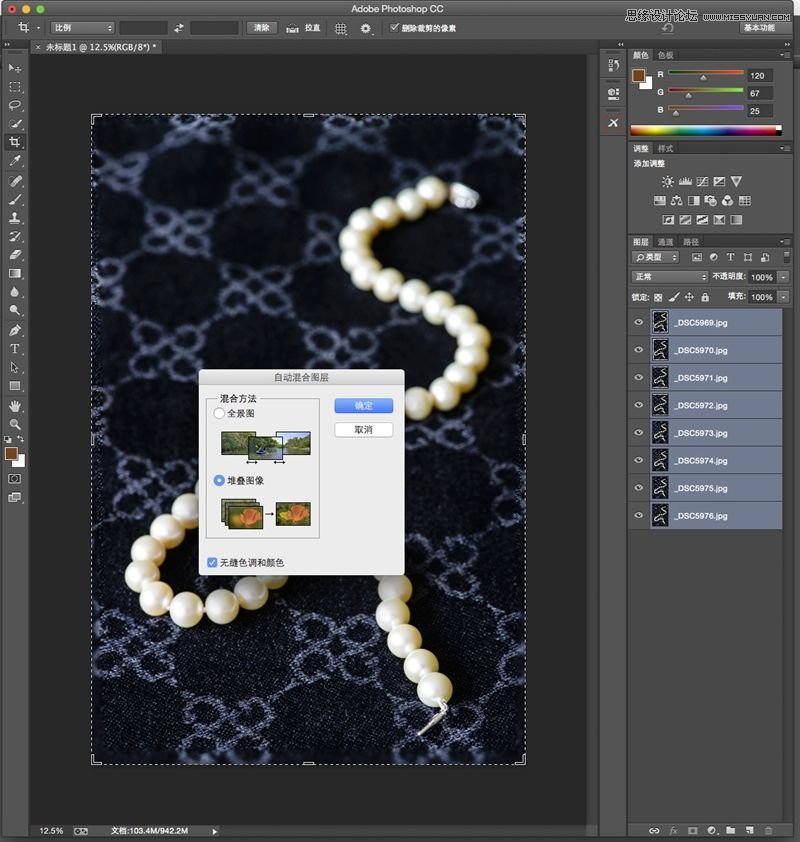Viewport: 800px width, 842px height.
Task: Click 清除 button in options bar
Action: point(261,27)
